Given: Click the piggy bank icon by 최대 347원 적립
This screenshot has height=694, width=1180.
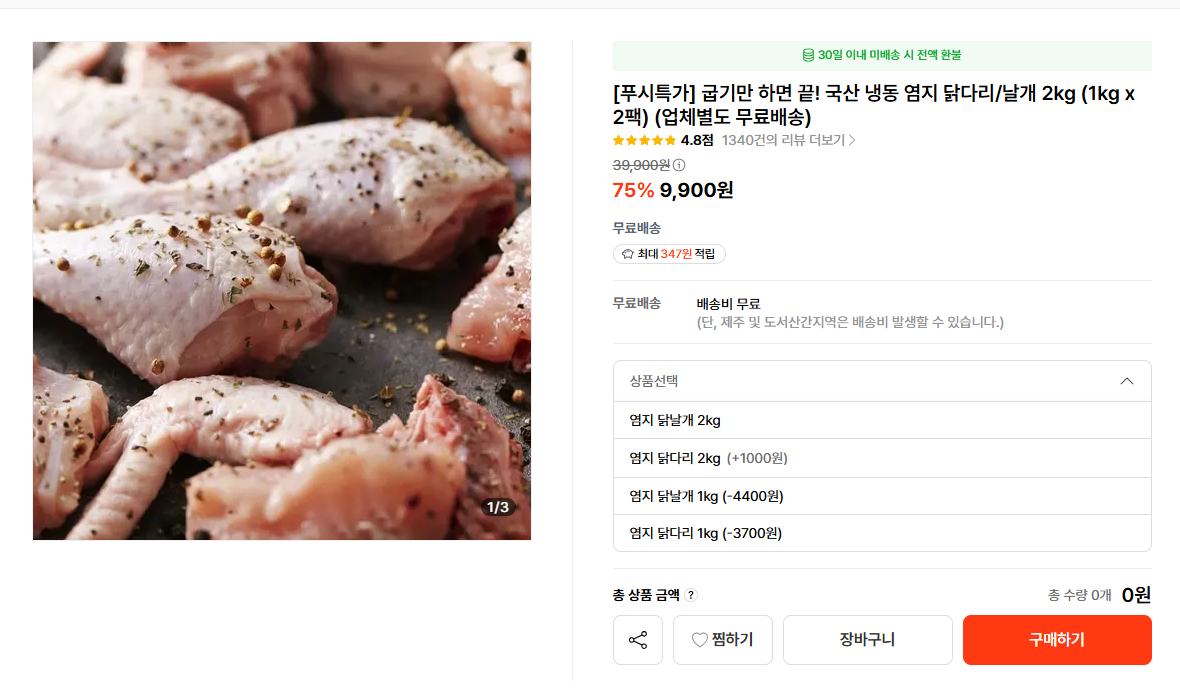Looking at the screenshot, I should [x=628, y=254].
